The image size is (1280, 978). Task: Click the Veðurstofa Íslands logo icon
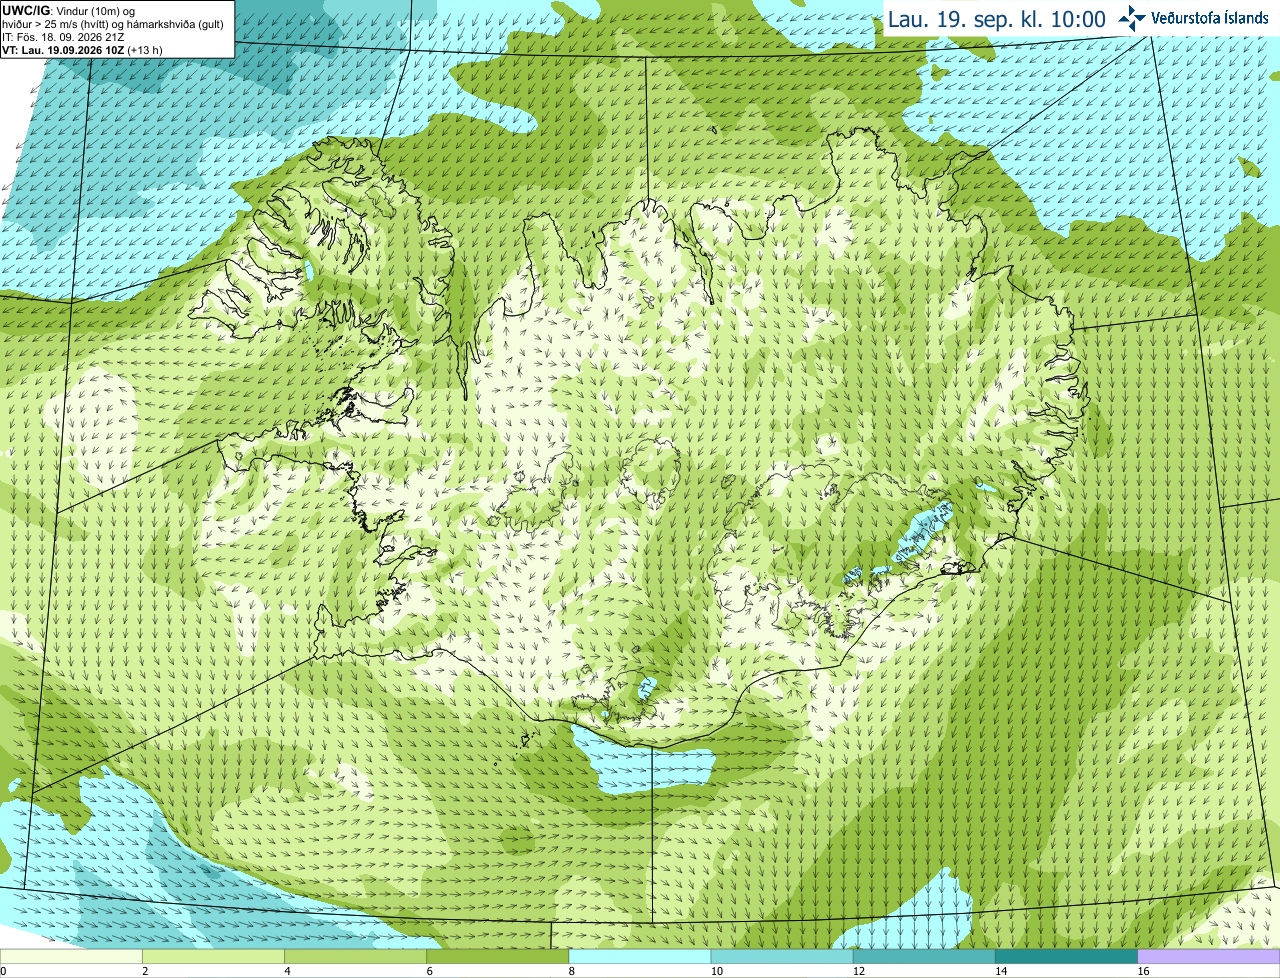pos(1132,18)
